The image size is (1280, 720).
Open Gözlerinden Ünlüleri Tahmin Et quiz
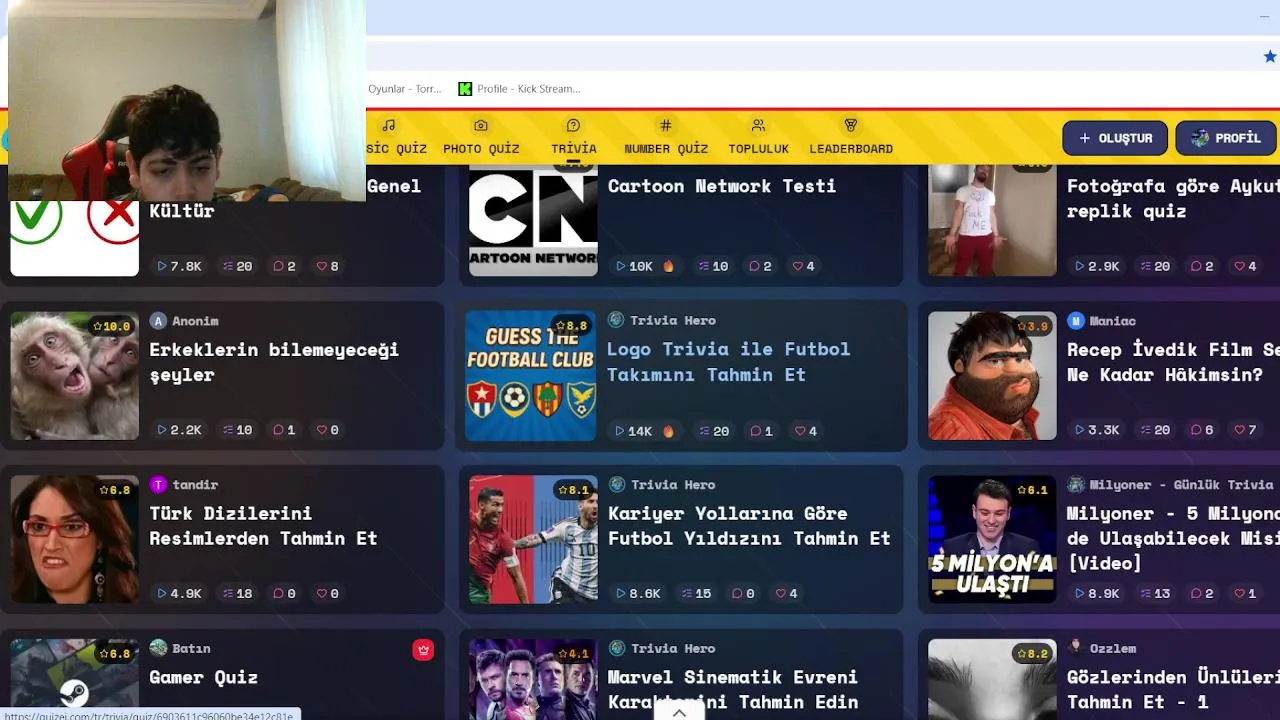1173,690
